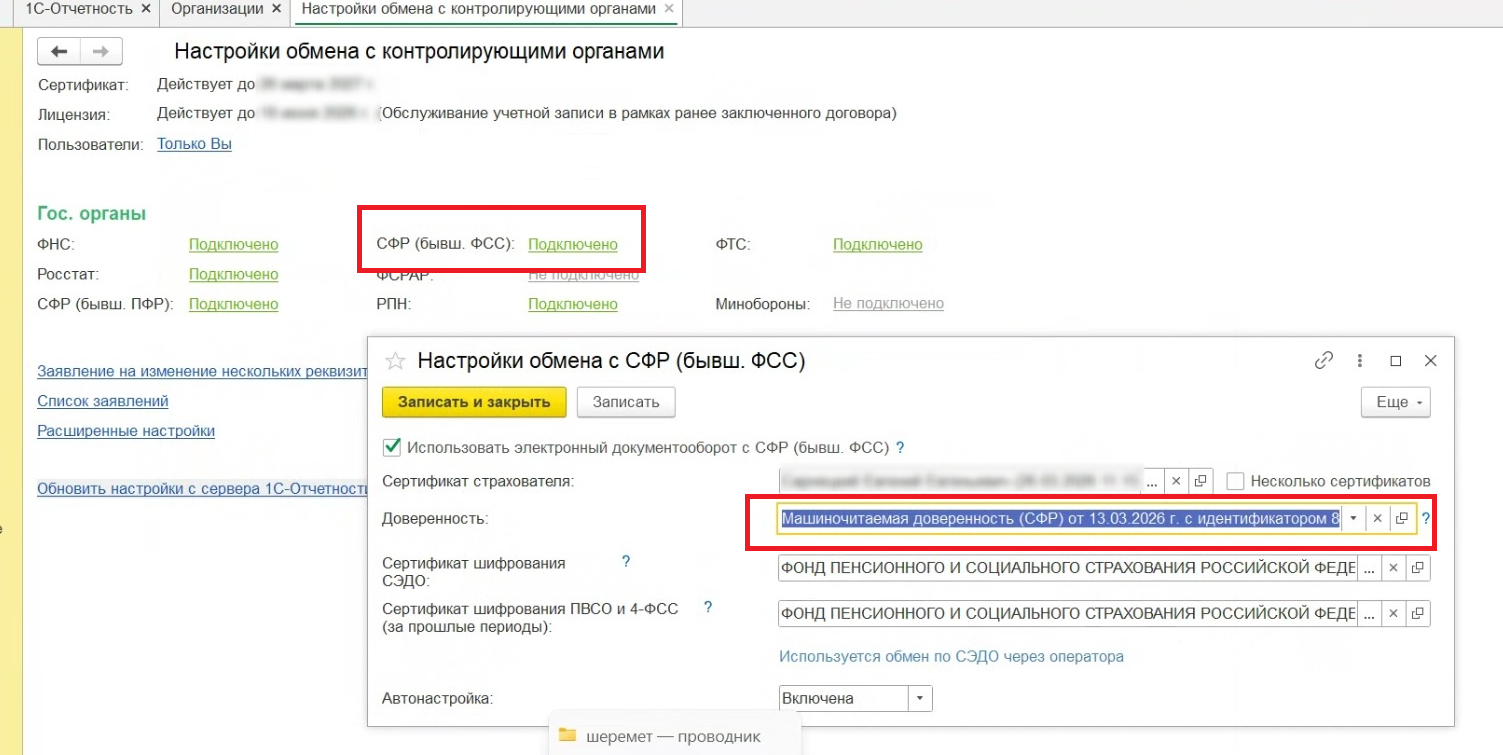Image resolution: width=1503 pixels, height=755 pixels.
Task: Open the СФР (бывш. ФСС) Подключено link
Action: [x=572, y=244]
